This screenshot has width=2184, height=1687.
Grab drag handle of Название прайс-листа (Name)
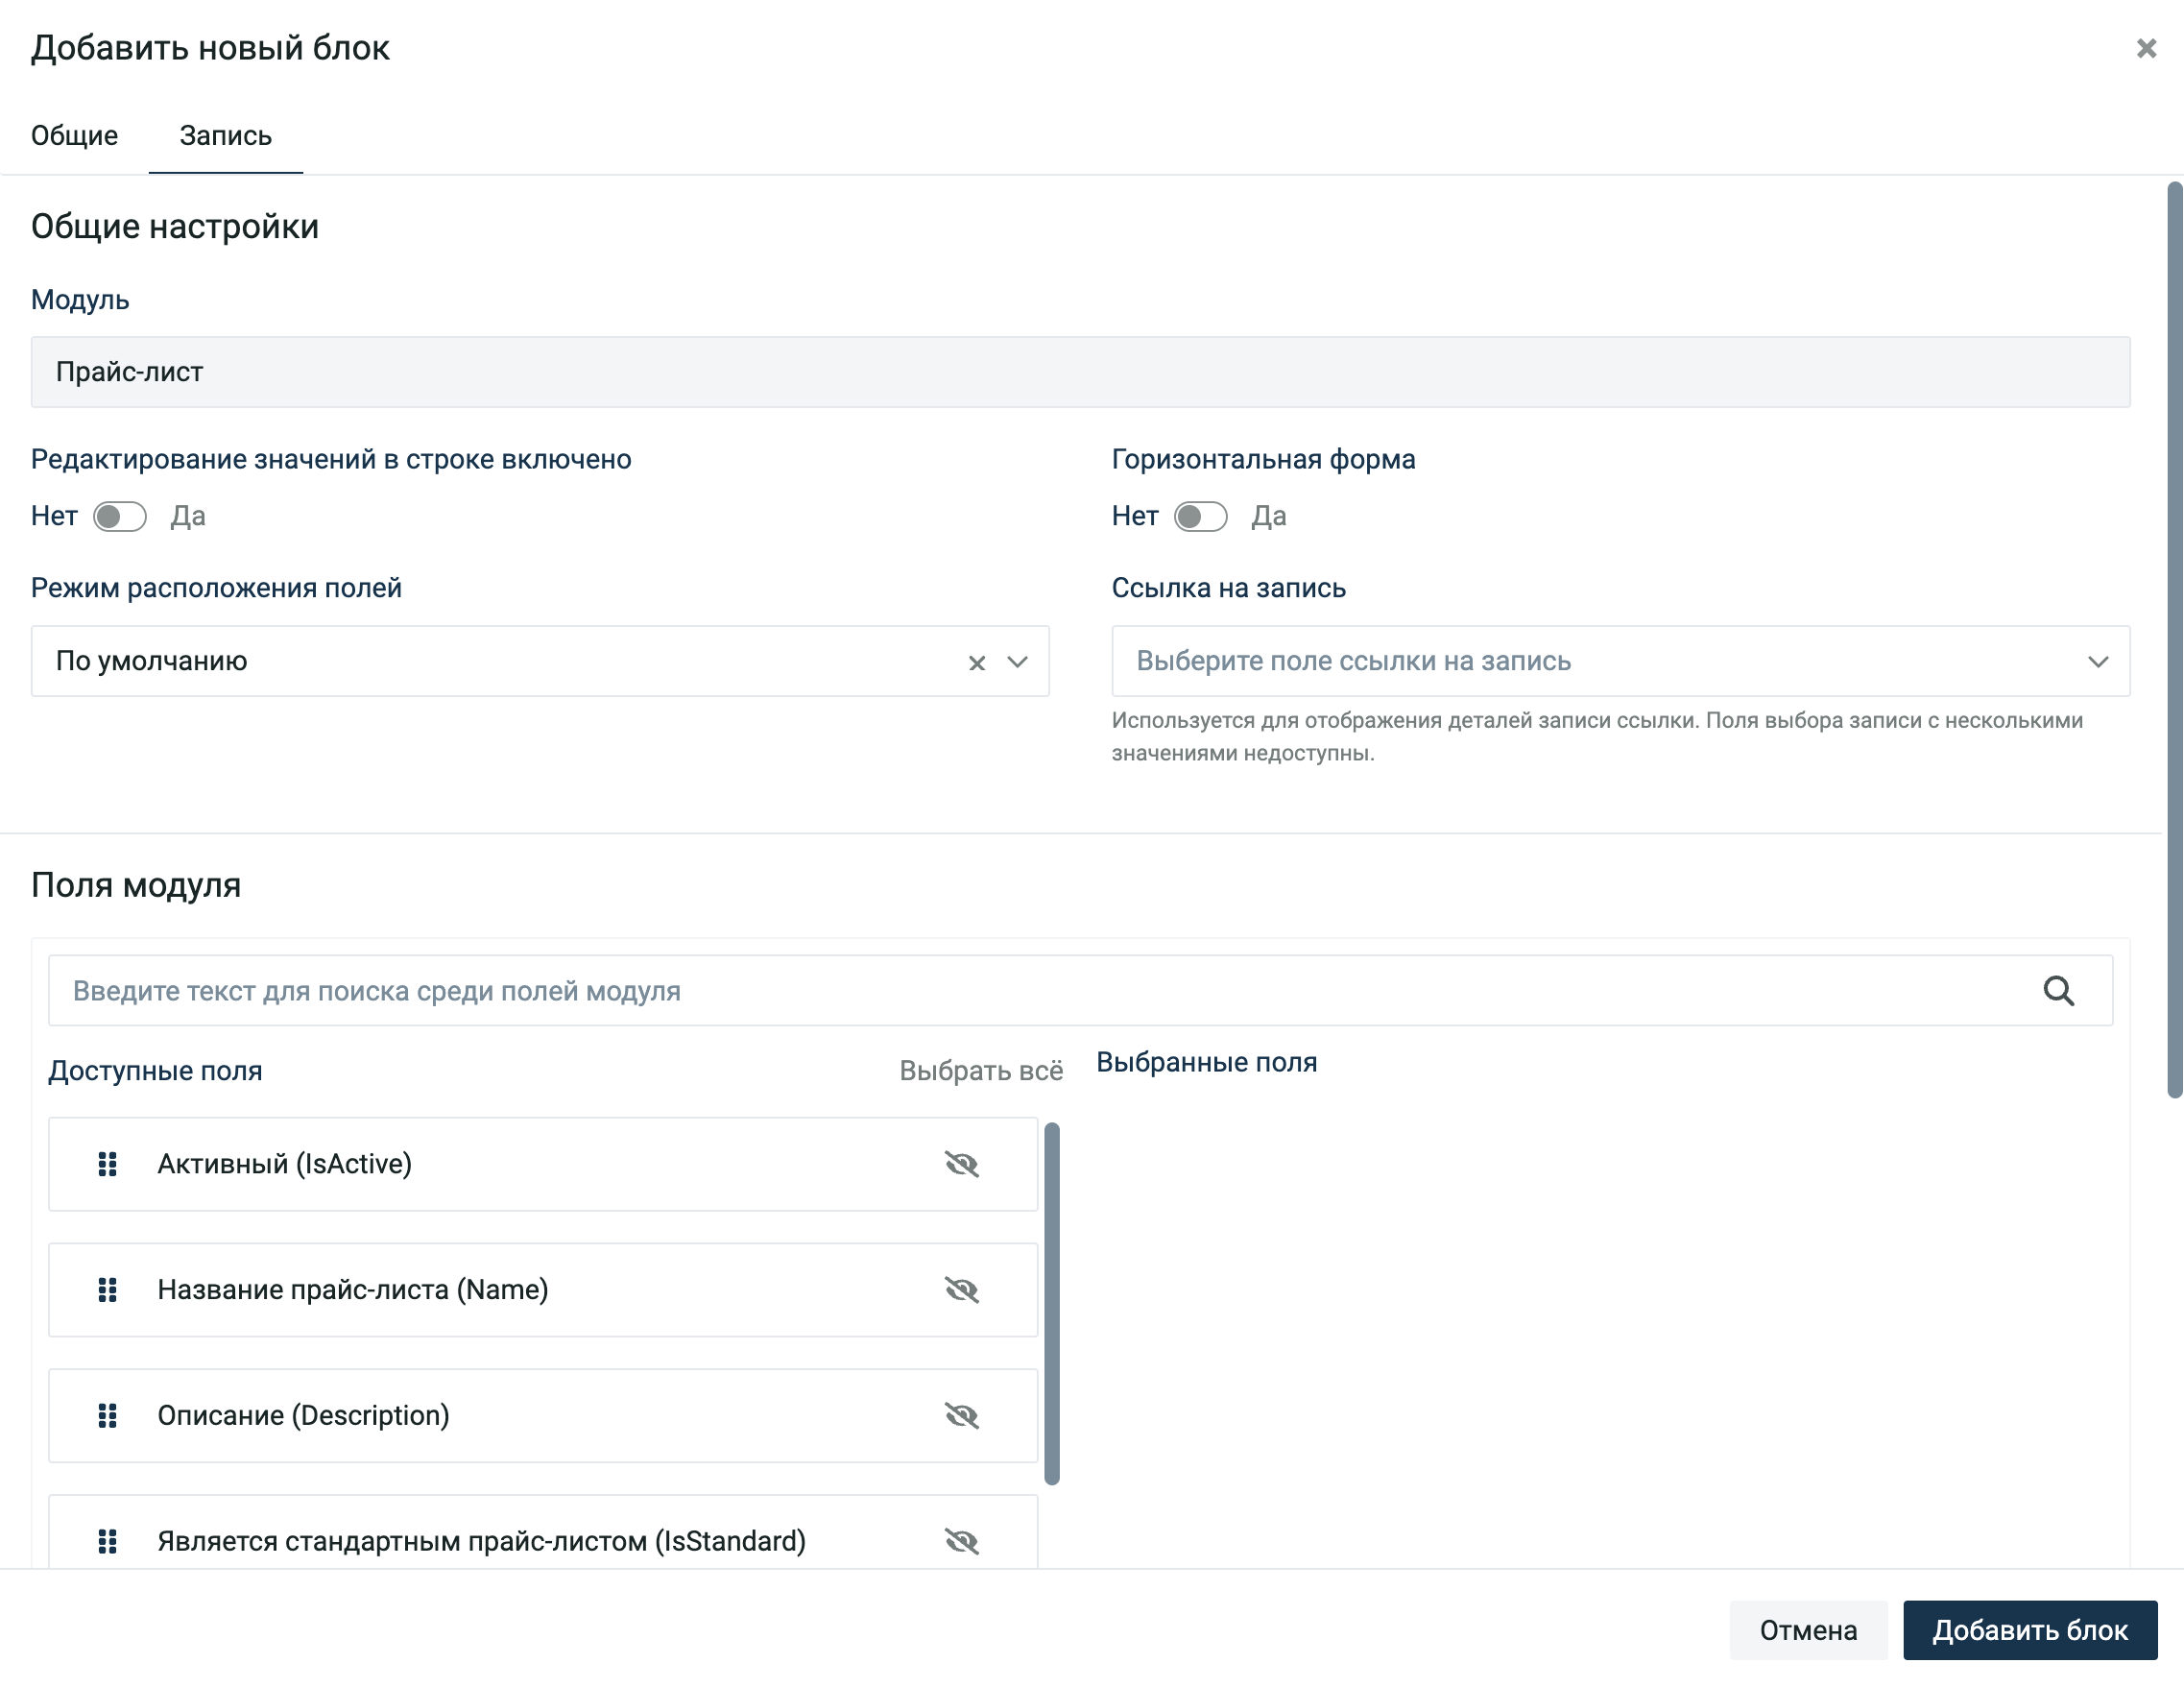[x=107, y=1290]
